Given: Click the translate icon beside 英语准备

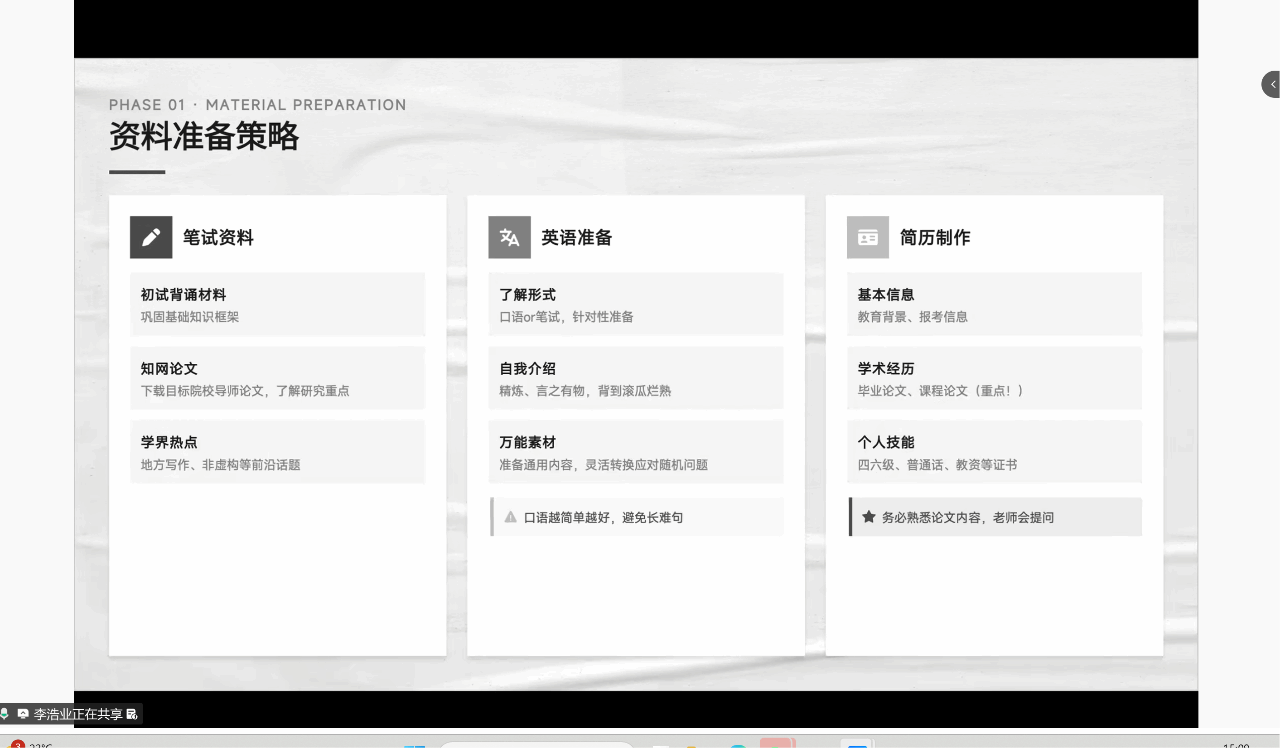Looking at the screenshot, I should (509, 237).
